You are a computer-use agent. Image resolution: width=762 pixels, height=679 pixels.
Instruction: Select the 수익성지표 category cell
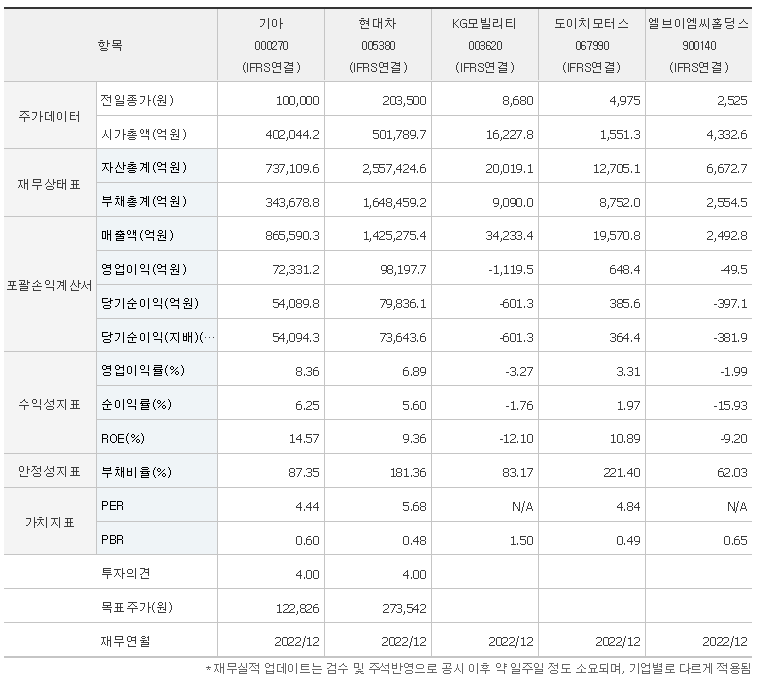pyautogui.click(x=50, y=404)
